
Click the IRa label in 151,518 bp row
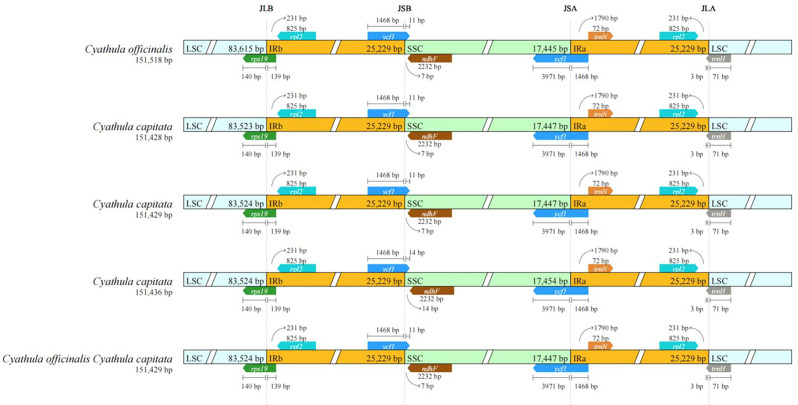pyautogui.click(x=580, y=49)
